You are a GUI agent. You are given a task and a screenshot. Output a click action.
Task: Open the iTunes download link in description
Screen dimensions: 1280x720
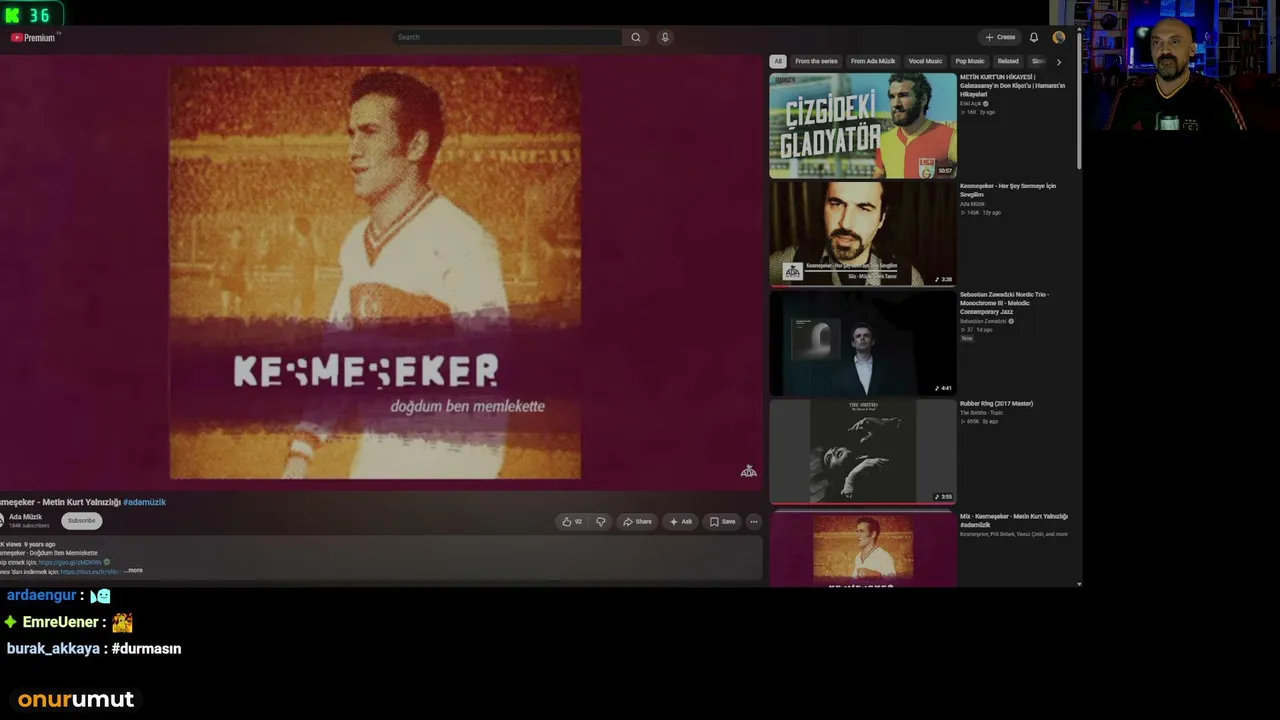click(90, 571)
